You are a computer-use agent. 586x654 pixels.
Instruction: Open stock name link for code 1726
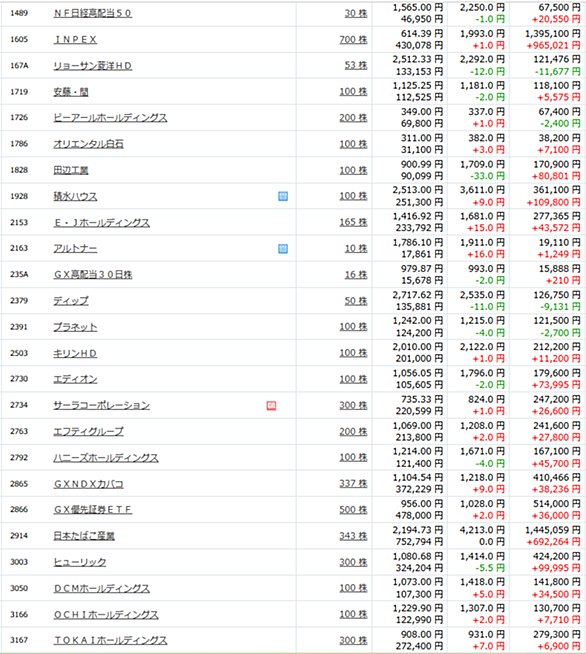pos(110,118)
